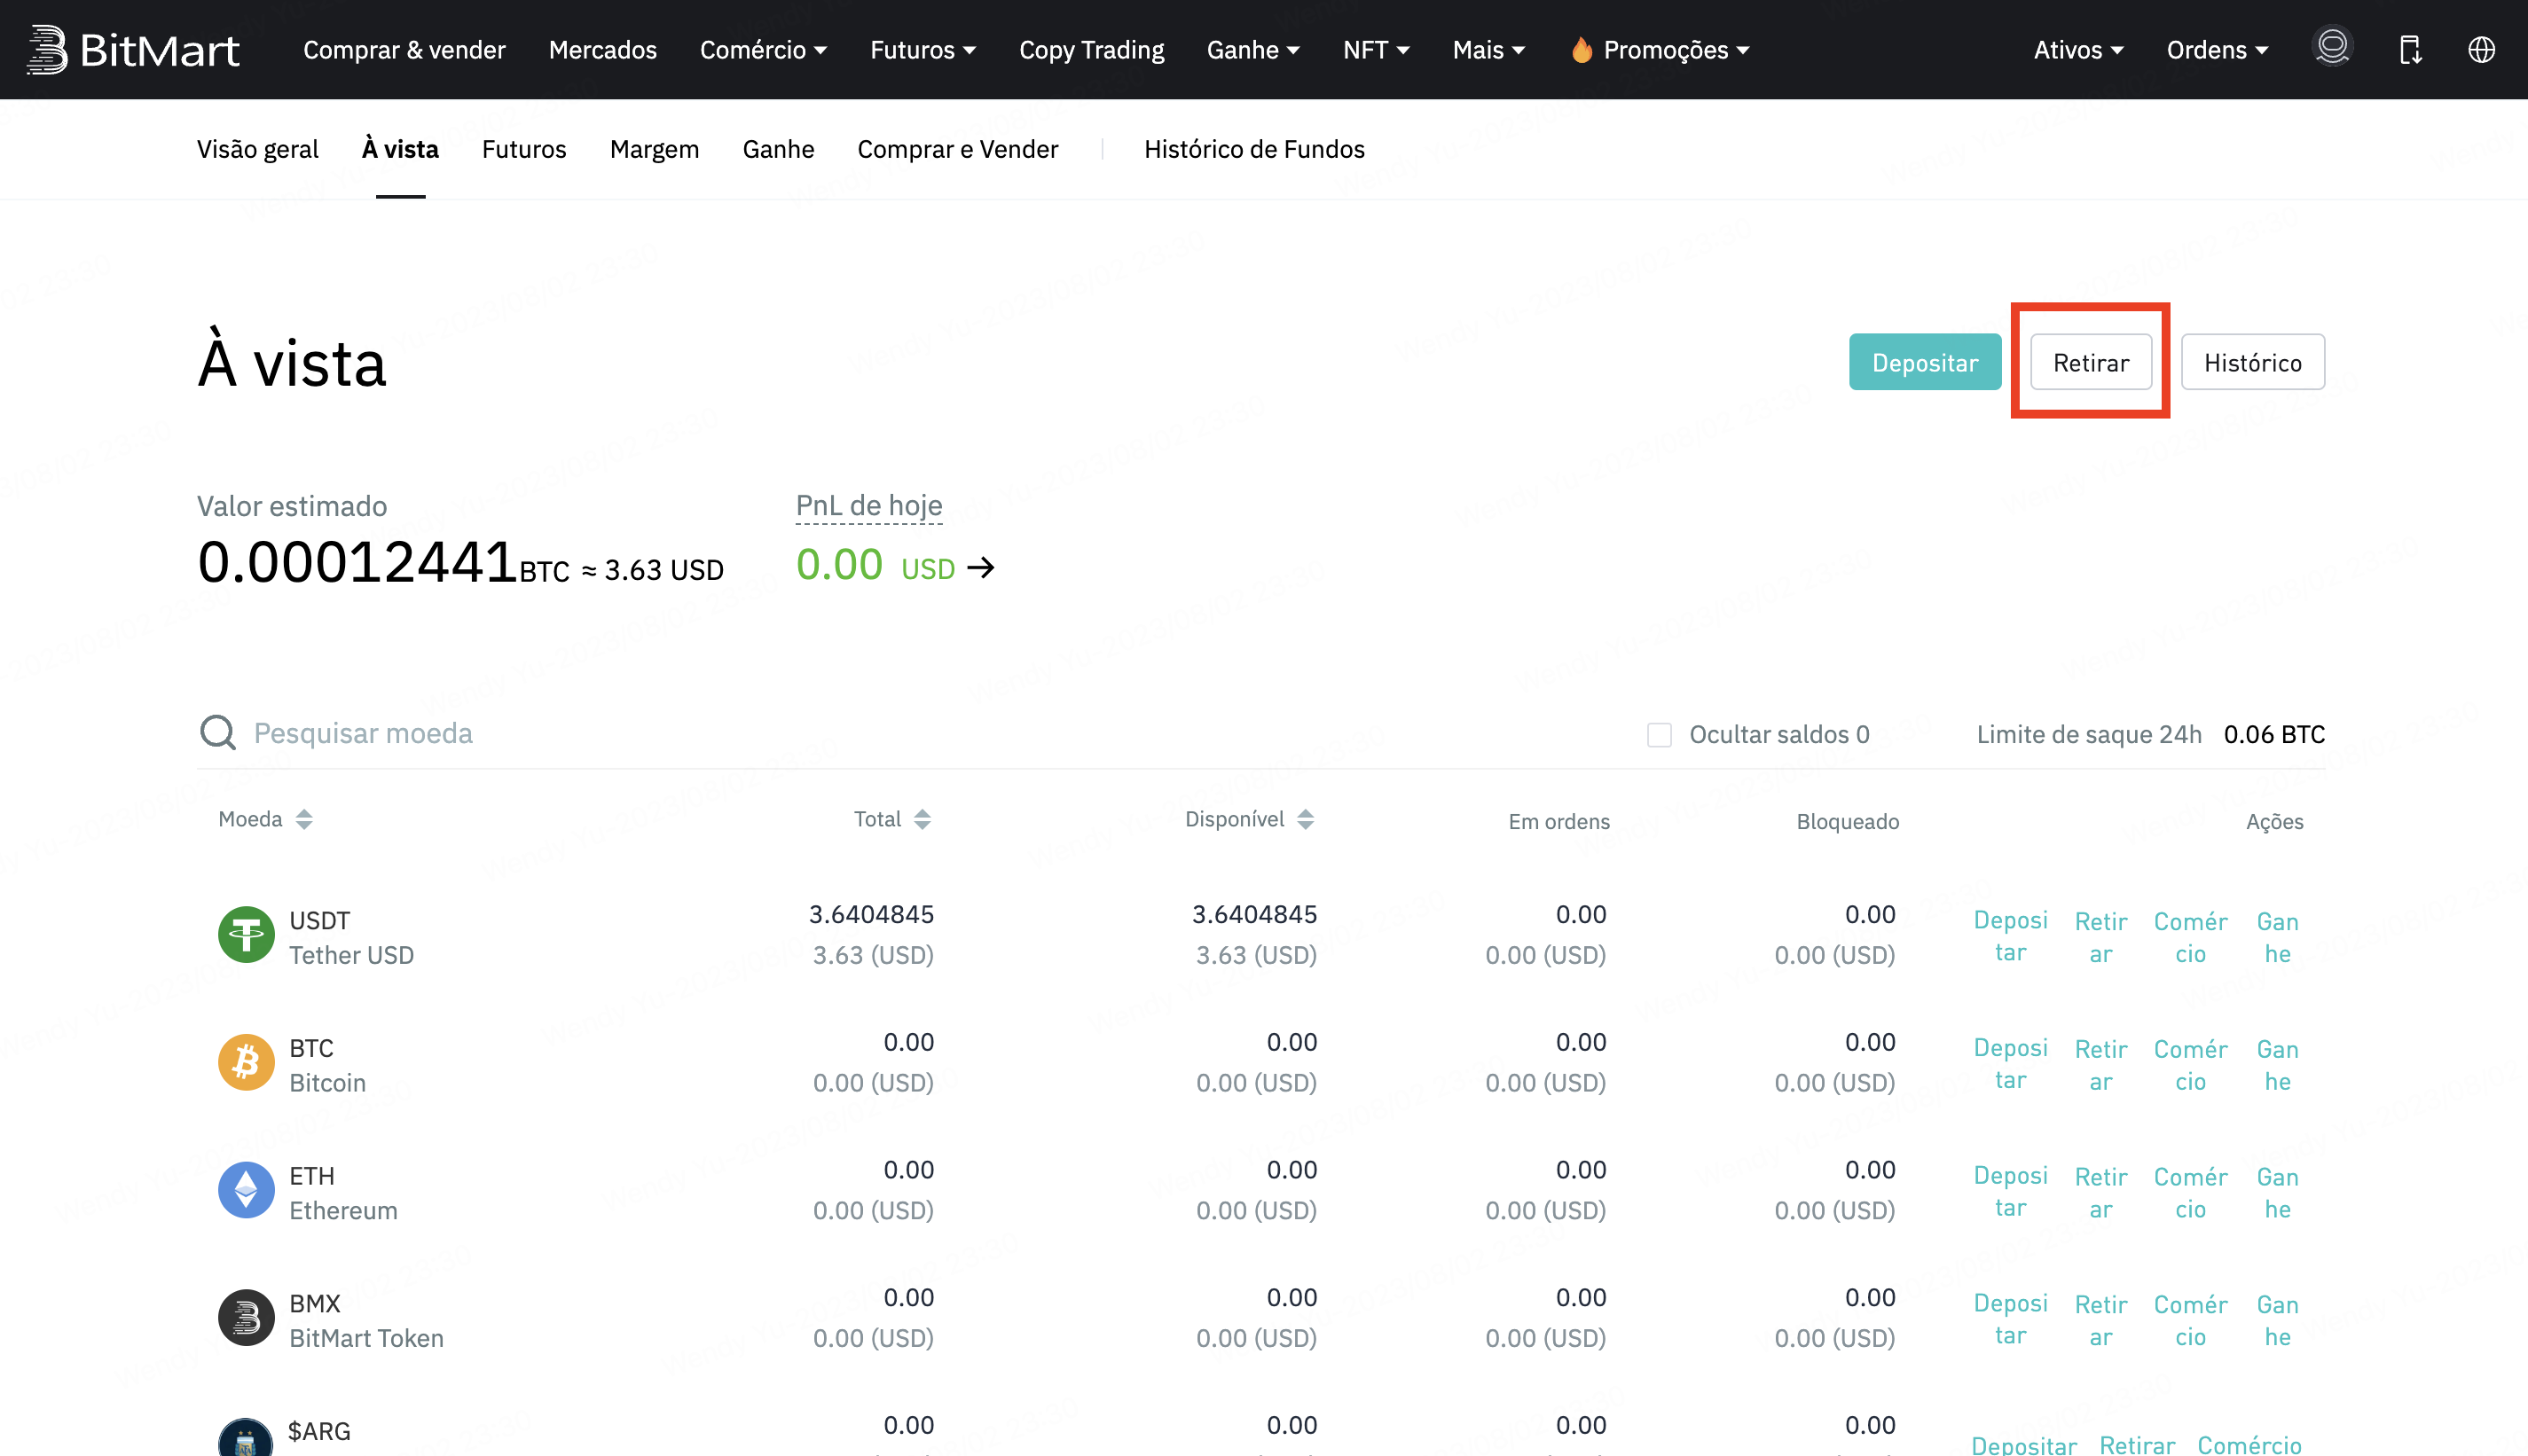Click Comércio link in the ETH row
The image size is (2528, 1456).
(x=2190, y=1192)
